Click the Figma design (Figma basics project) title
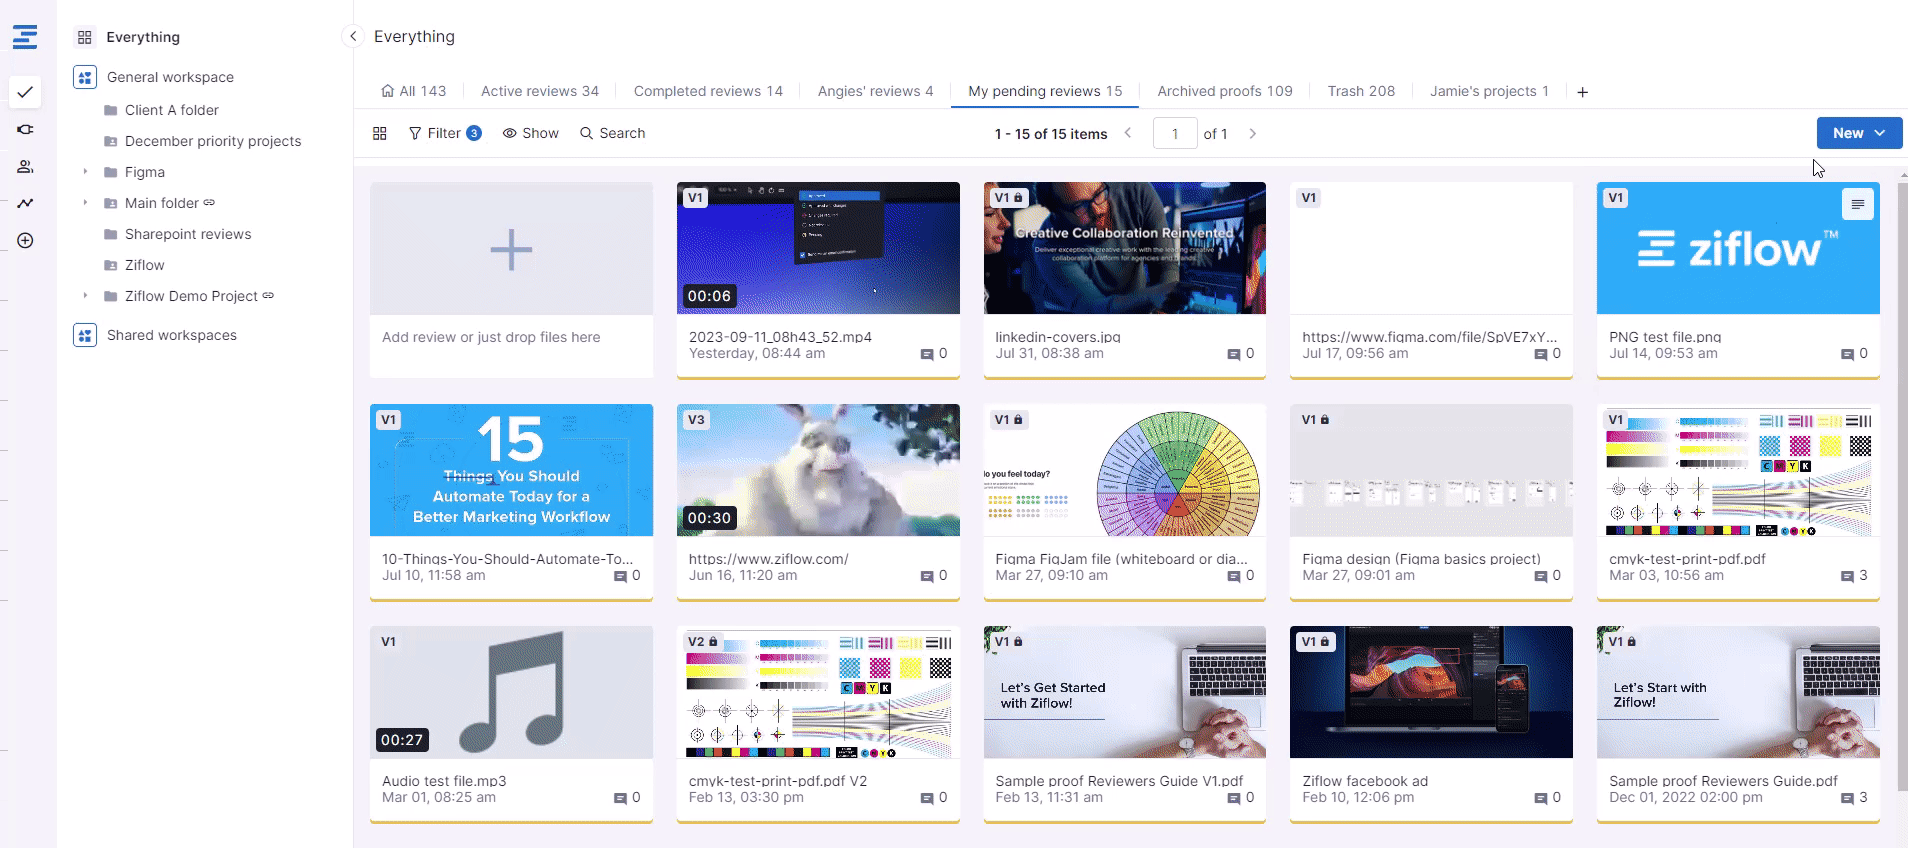1908x848 pixels. (x=1421, y=559)
